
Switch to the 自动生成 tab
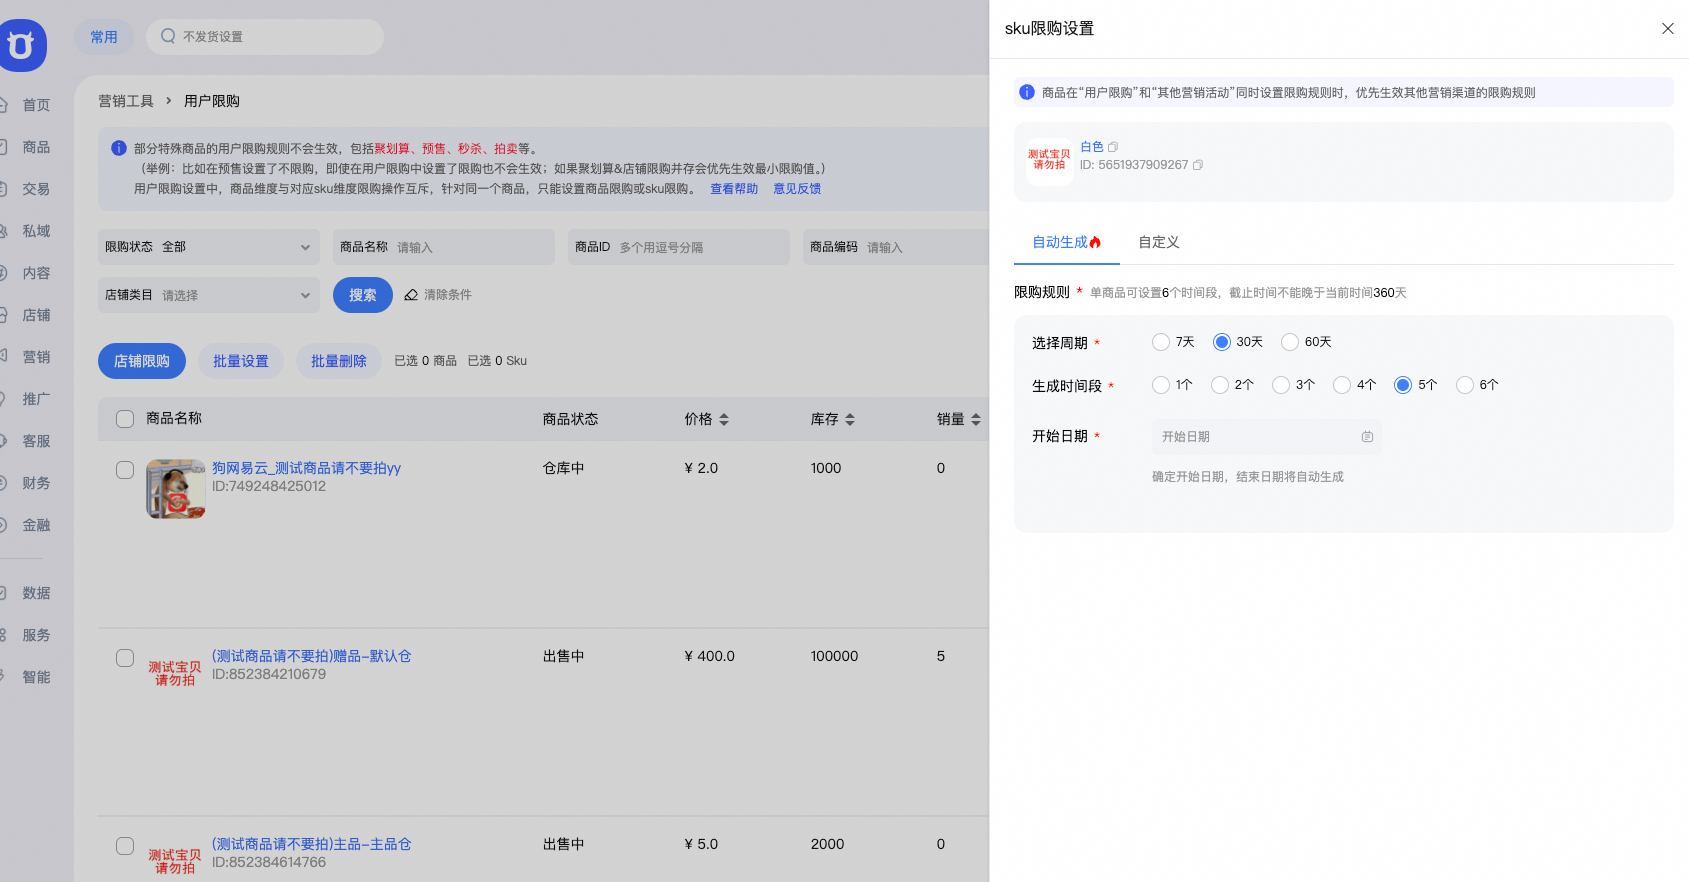pos(1066,242)
